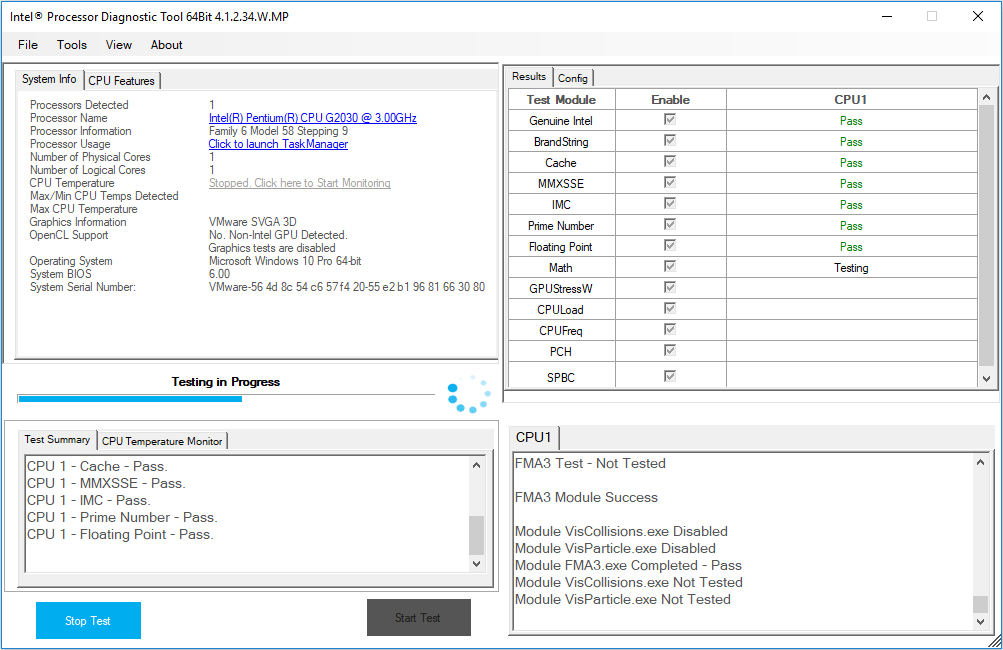Click the results table scroll down arrow
This screenshot has width=1003, height=650.
(x=986, y=379)
